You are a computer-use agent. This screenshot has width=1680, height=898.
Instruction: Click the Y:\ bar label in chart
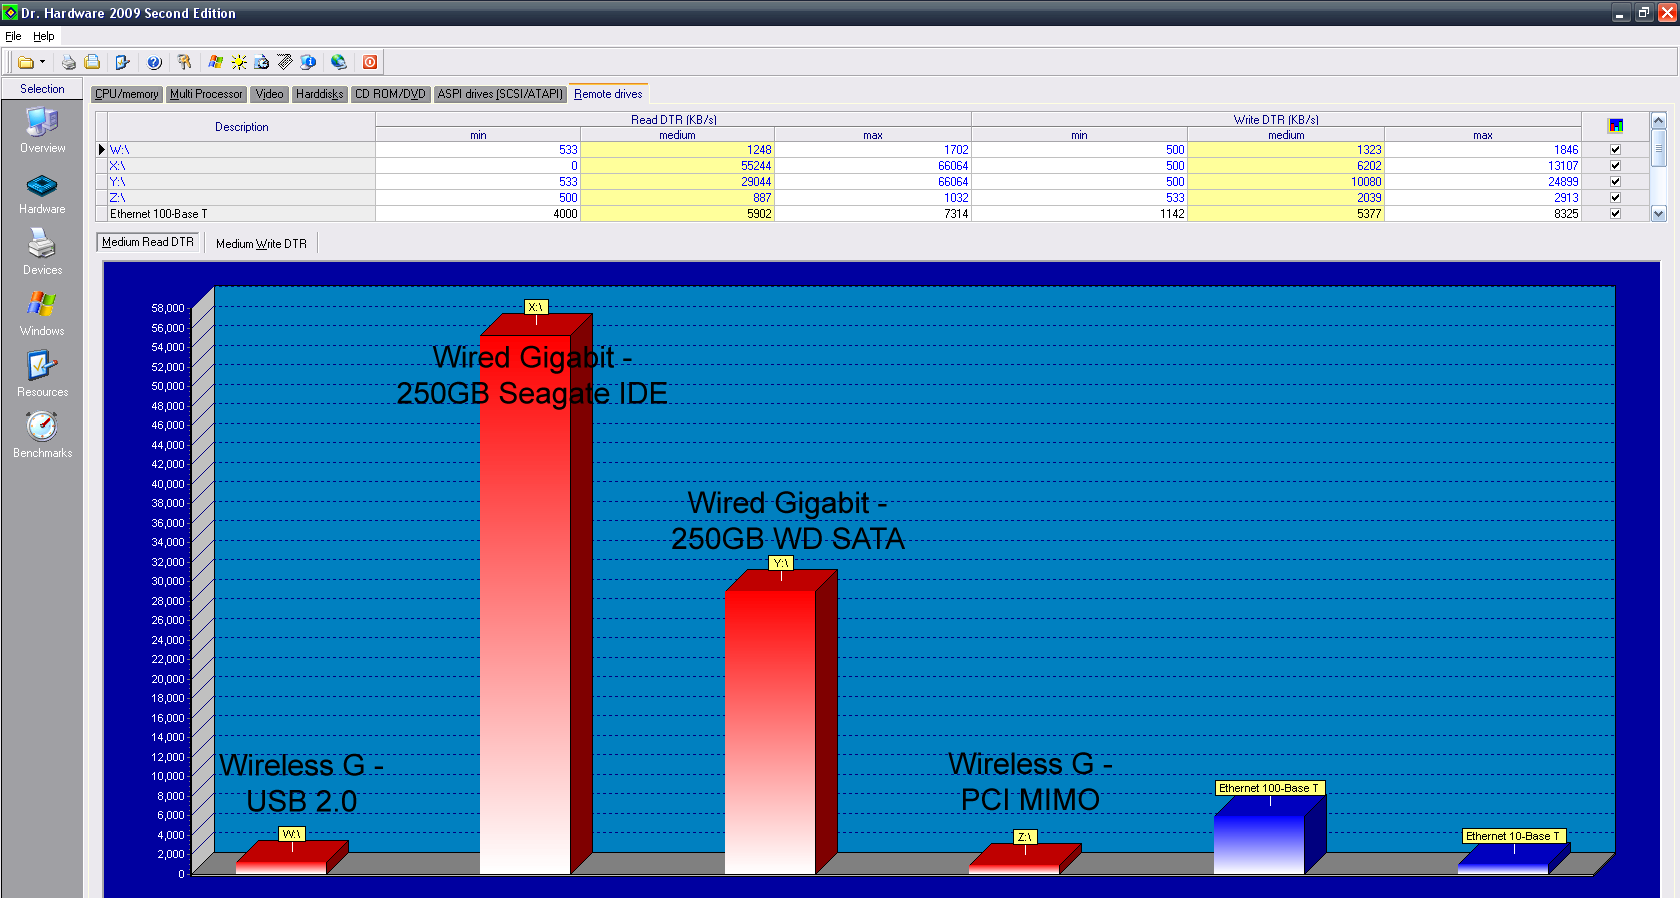[781, 563]
